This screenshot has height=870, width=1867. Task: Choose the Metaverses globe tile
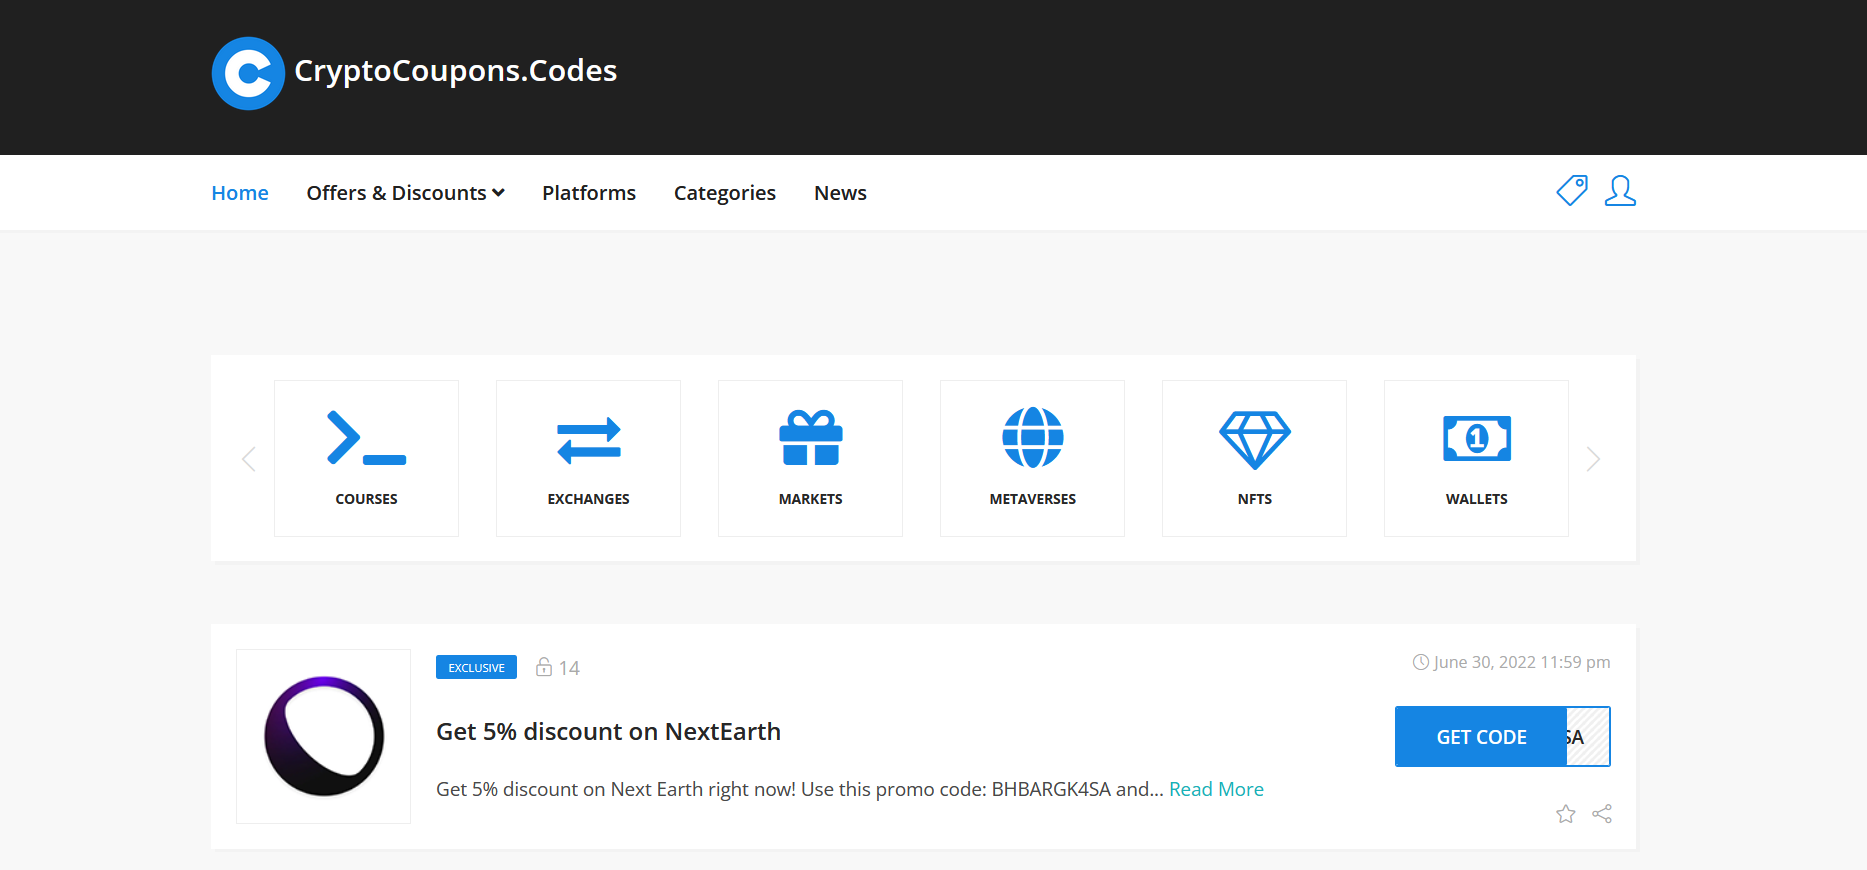tap(1032, 458)
